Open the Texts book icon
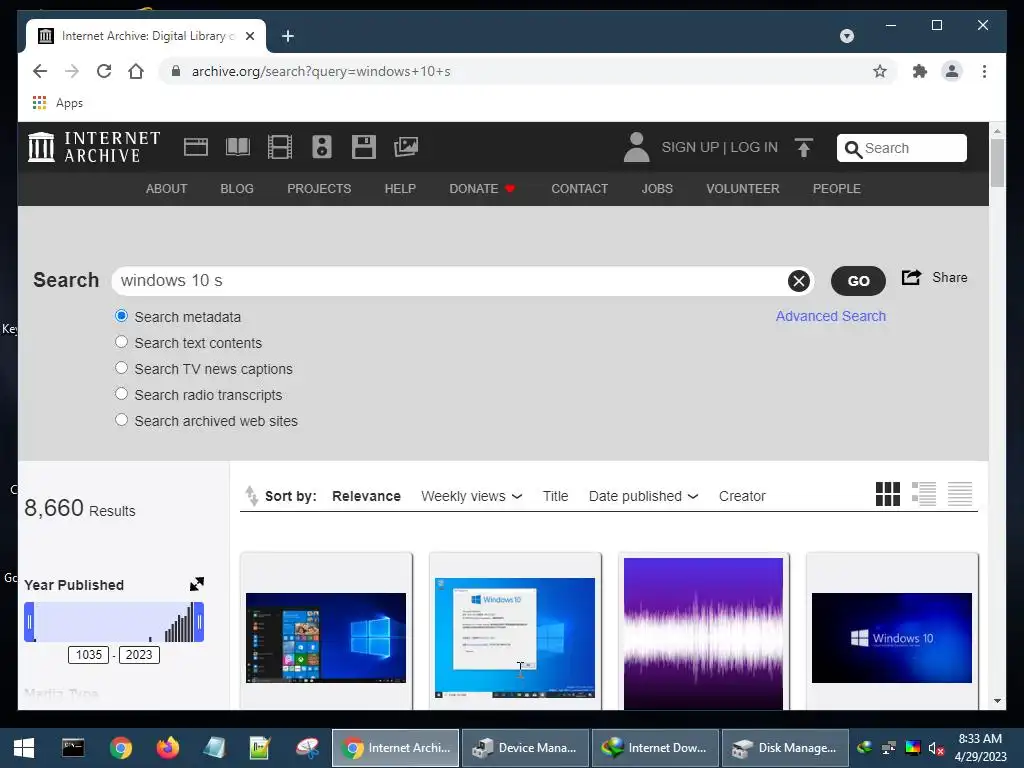Screen dimensions: 1024x768 (238, 147)
